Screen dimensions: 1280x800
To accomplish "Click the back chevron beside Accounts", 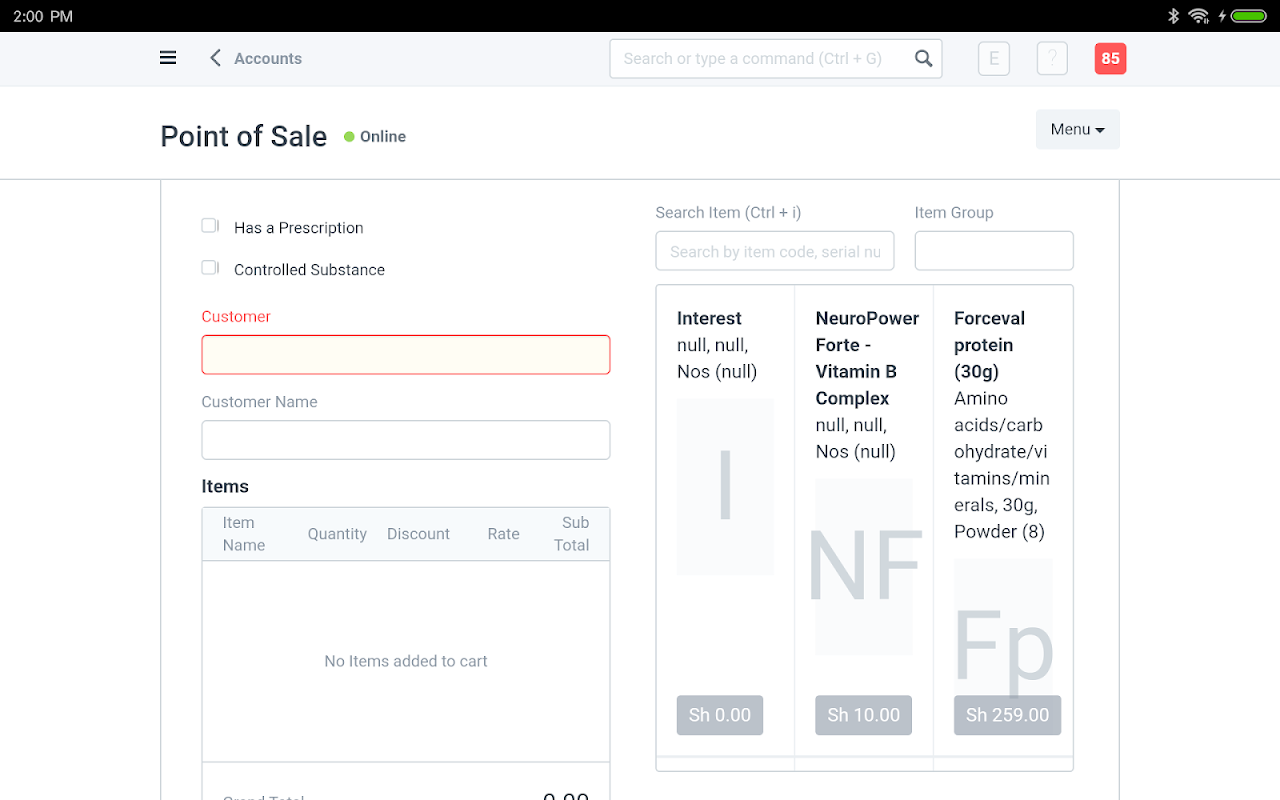I will click(x=215, y=58).
